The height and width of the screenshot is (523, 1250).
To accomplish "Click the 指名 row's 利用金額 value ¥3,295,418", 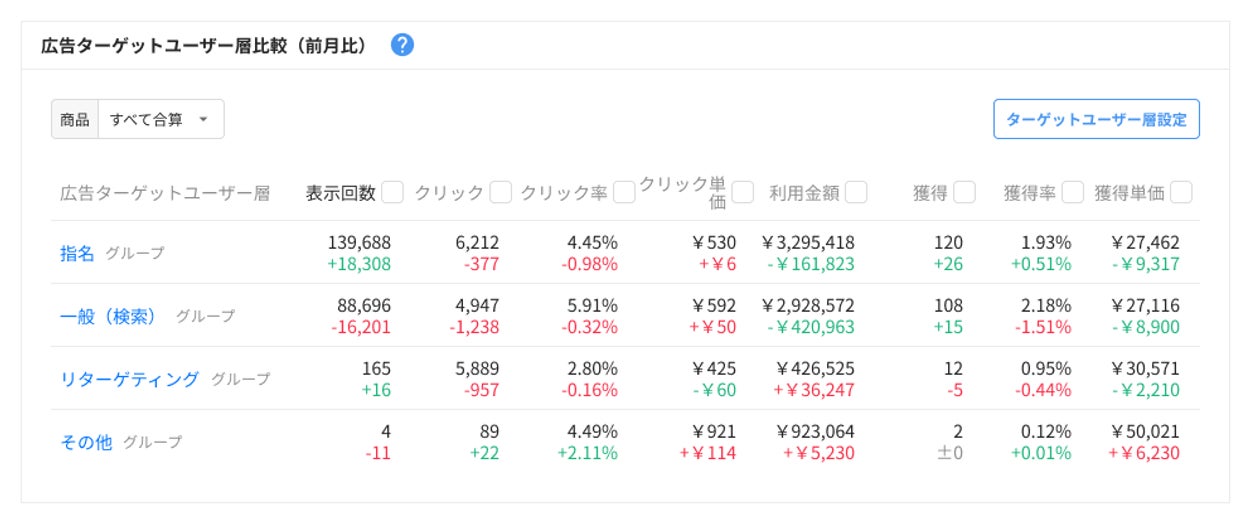I will click(x=808, y=243).
